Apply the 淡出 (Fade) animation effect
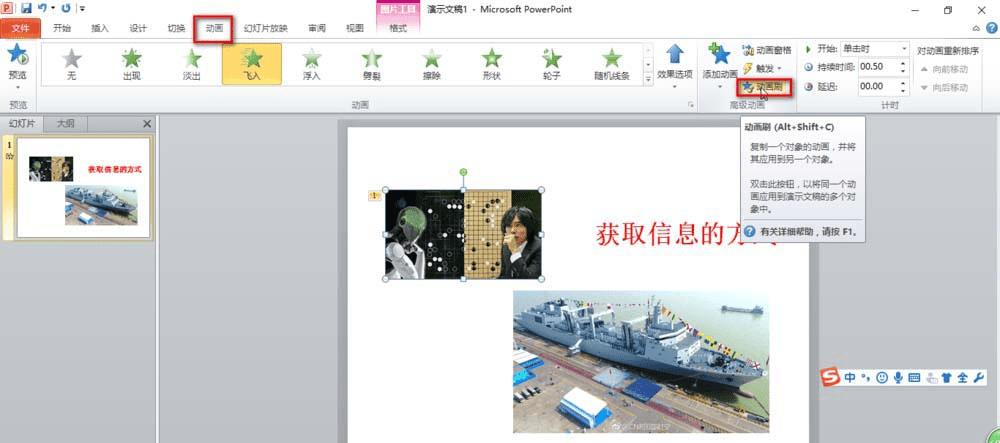Image resolution: width=1000 pixels, height=443 pixels. click(191, 64)
